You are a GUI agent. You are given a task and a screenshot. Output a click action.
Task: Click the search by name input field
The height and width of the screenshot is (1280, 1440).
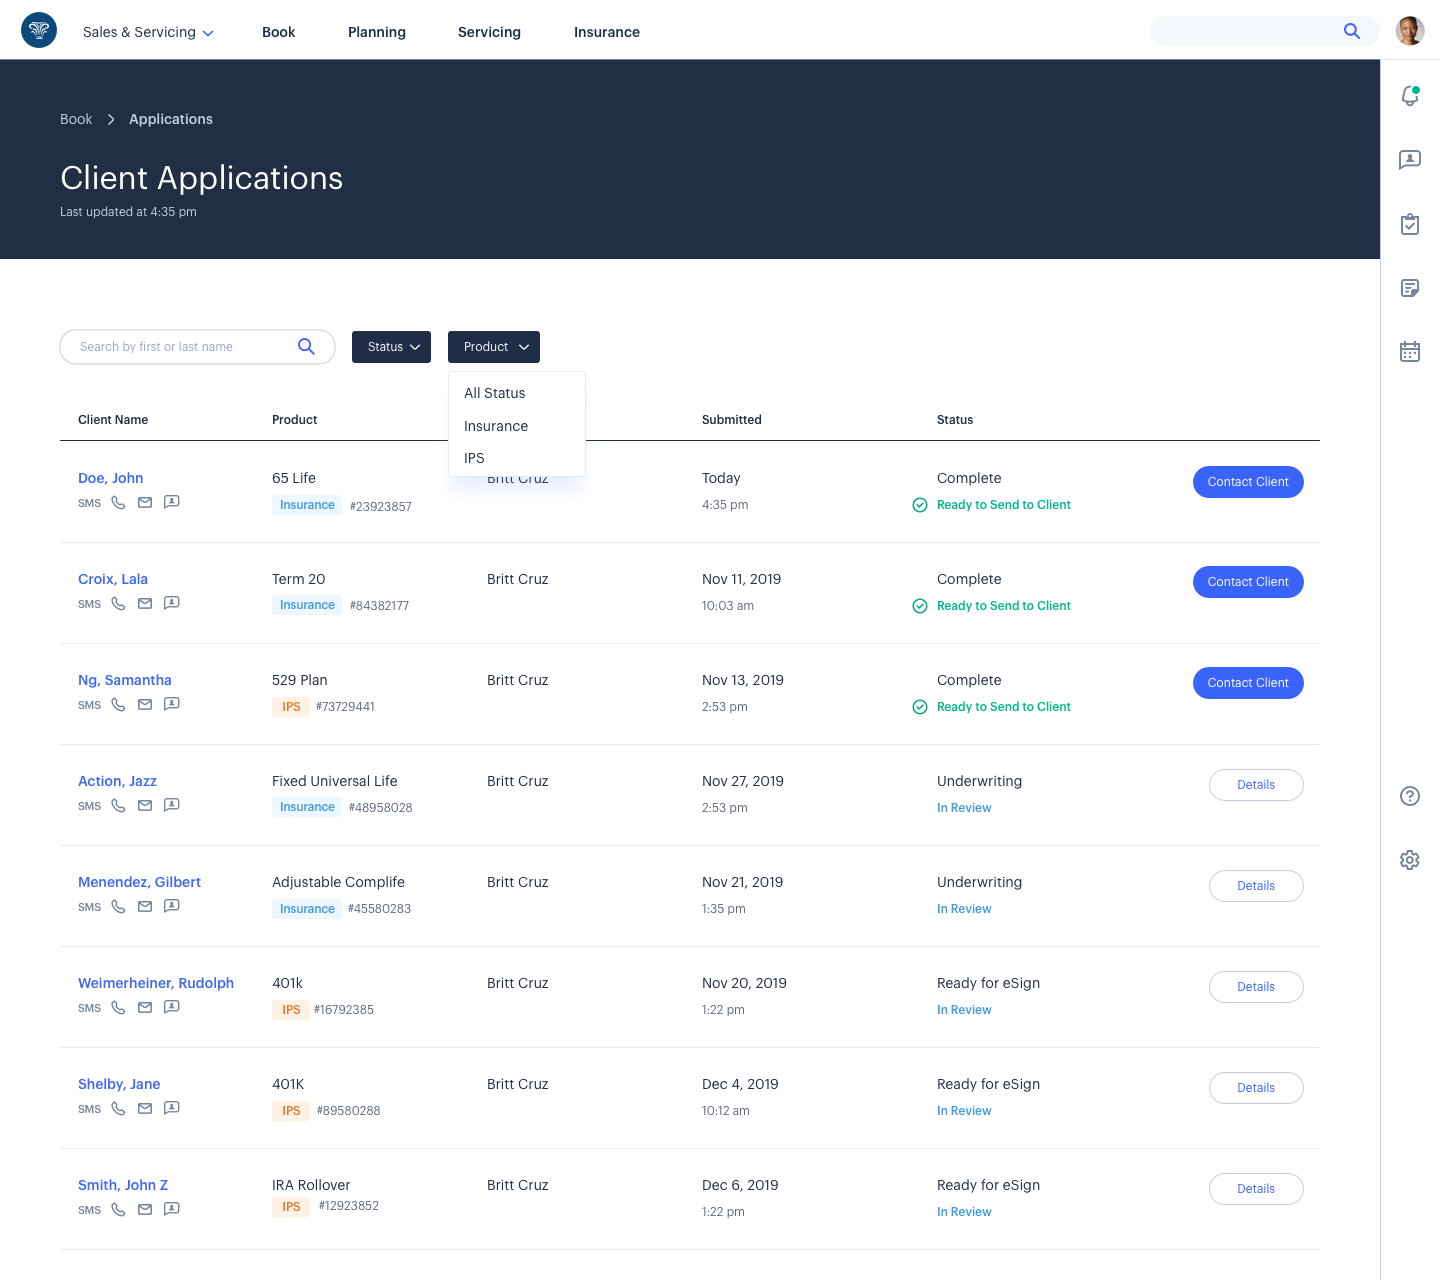pyautogui.click(x=197, y=347)
